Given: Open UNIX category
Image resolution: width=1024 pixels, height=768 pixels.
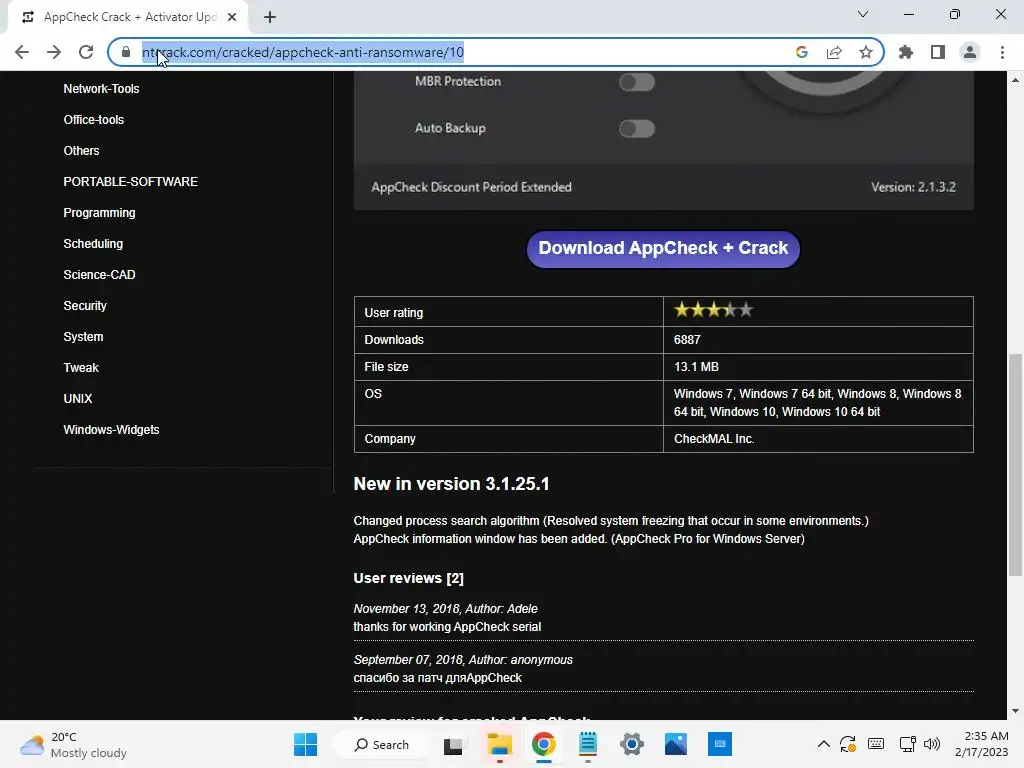Looking at the screenshot, I should point(78,398).
